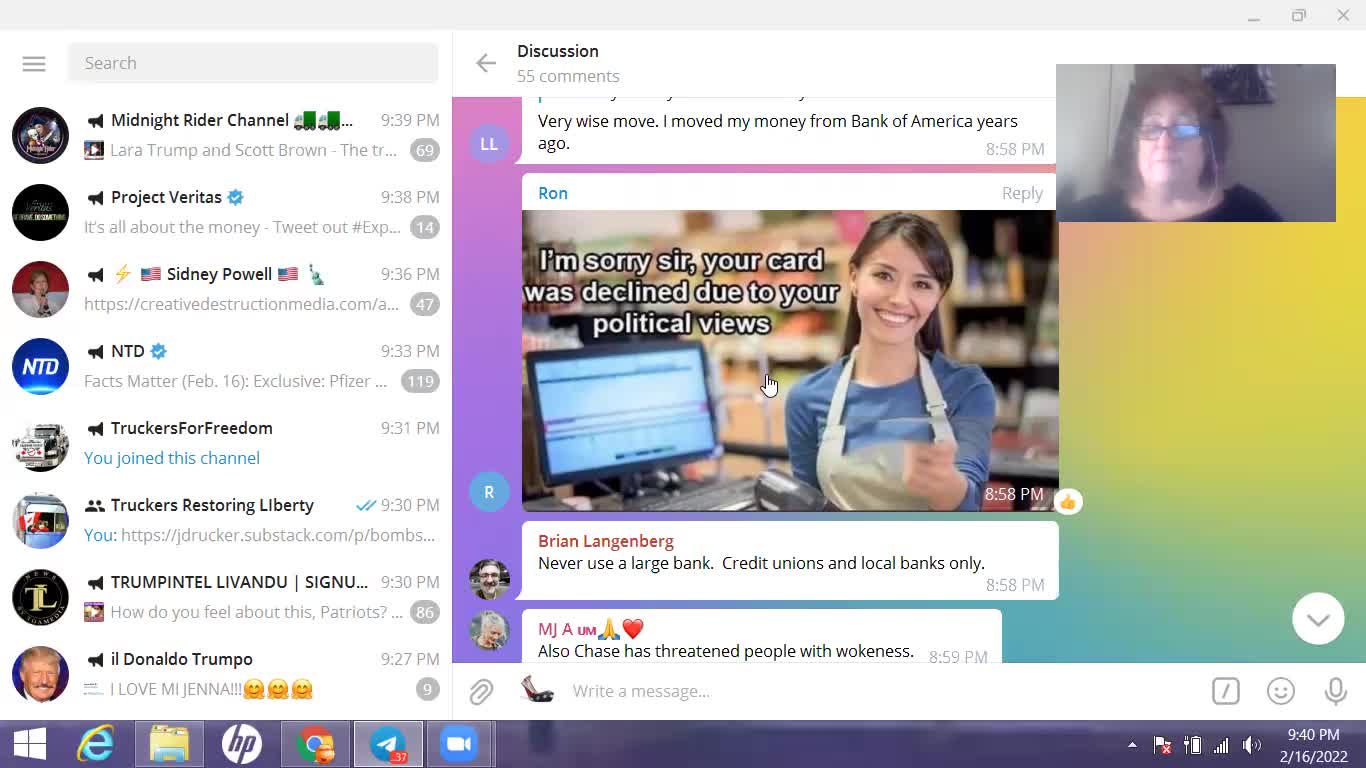The width and height of the screenshot is (1366, 768).
Task: Click MJ A profile photo
Action: [x=489, y=631]
